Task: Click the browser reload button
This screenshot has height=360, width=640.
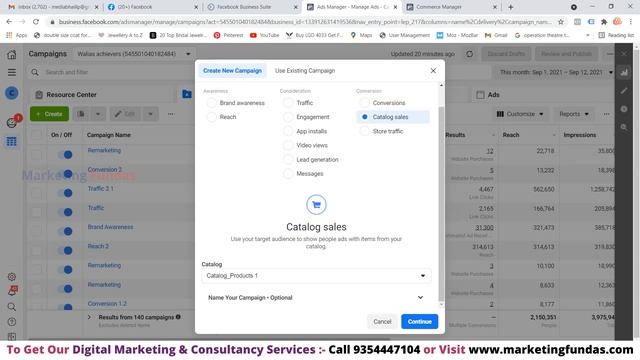Action: pos(36,22)
